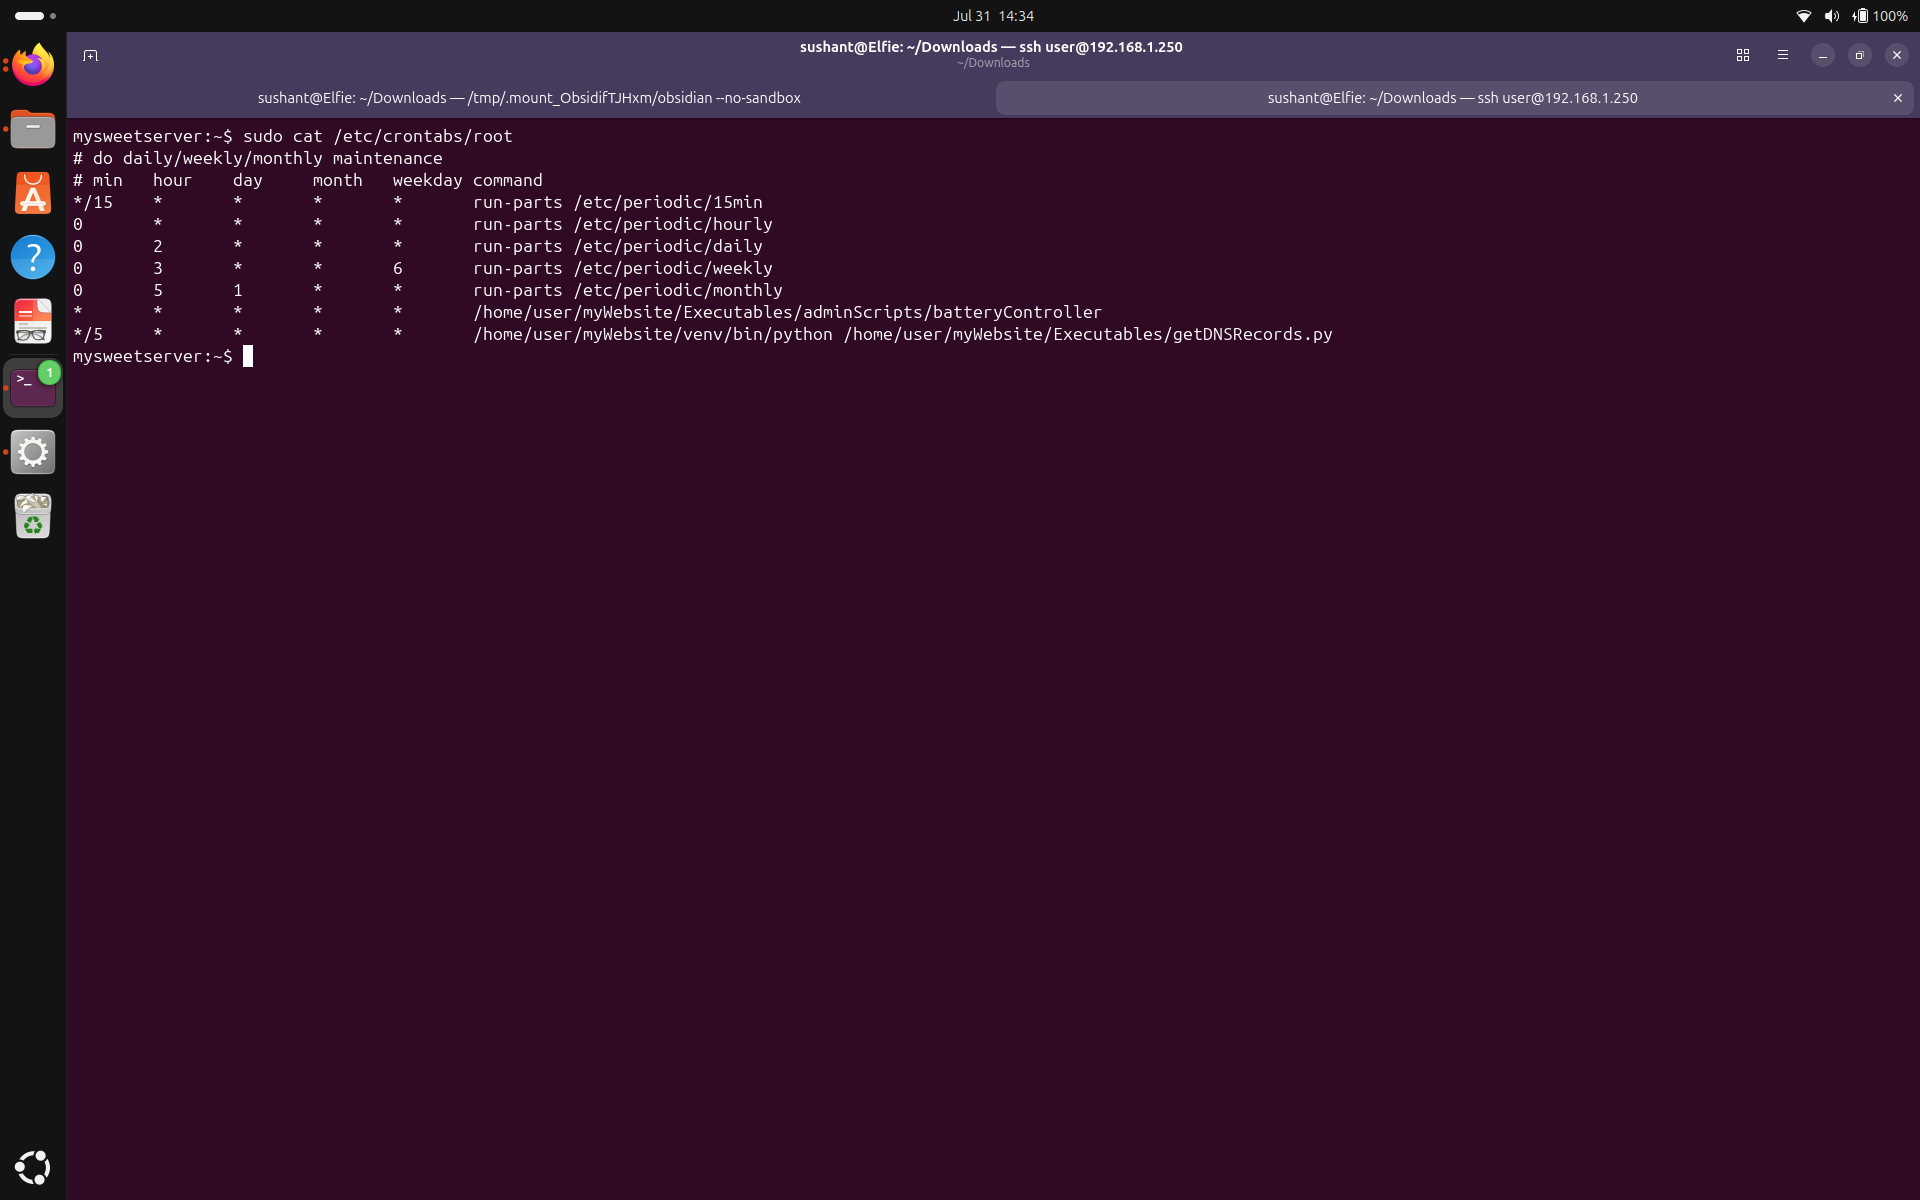Viewport: 1920px width, 1200px height.
Task: Show the tab overview grid
Action: [1743, 56]
